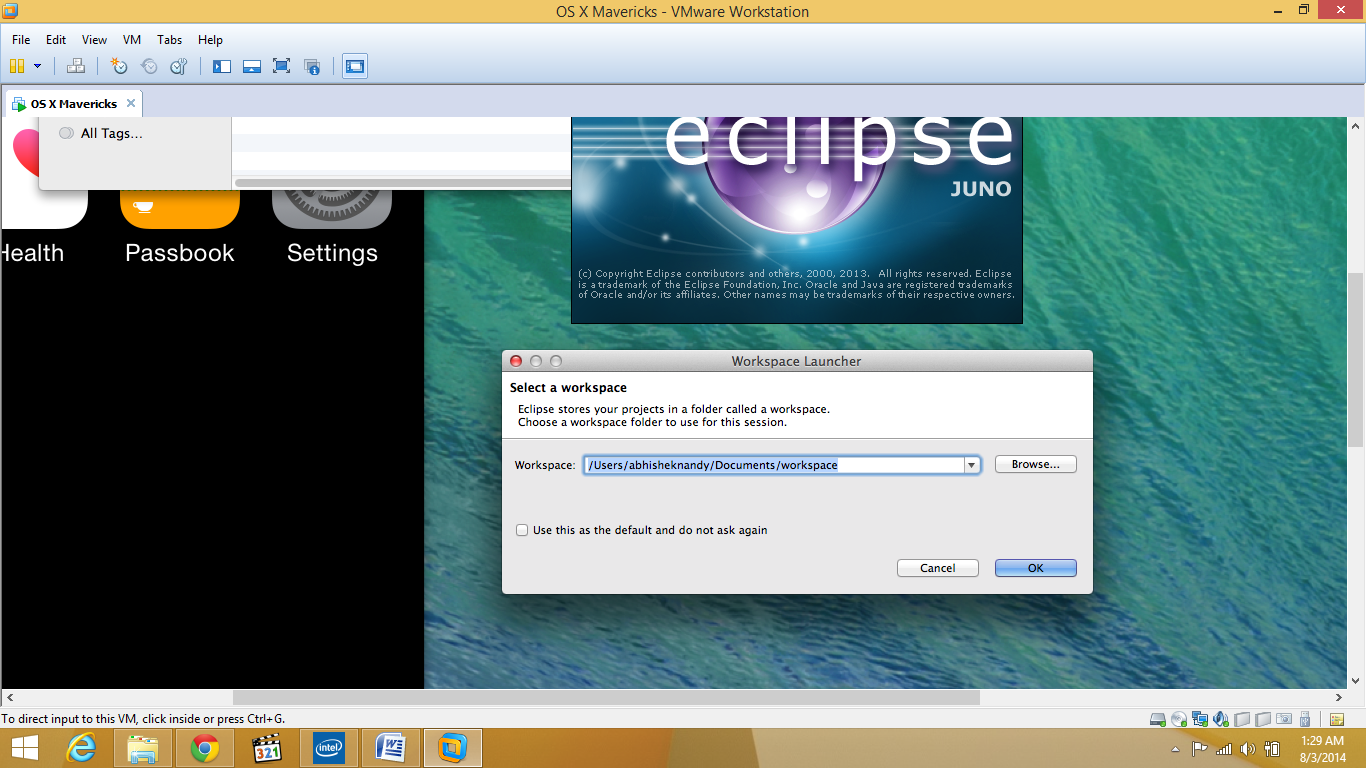Close the OS X Mavericks tab

[131, 103]
